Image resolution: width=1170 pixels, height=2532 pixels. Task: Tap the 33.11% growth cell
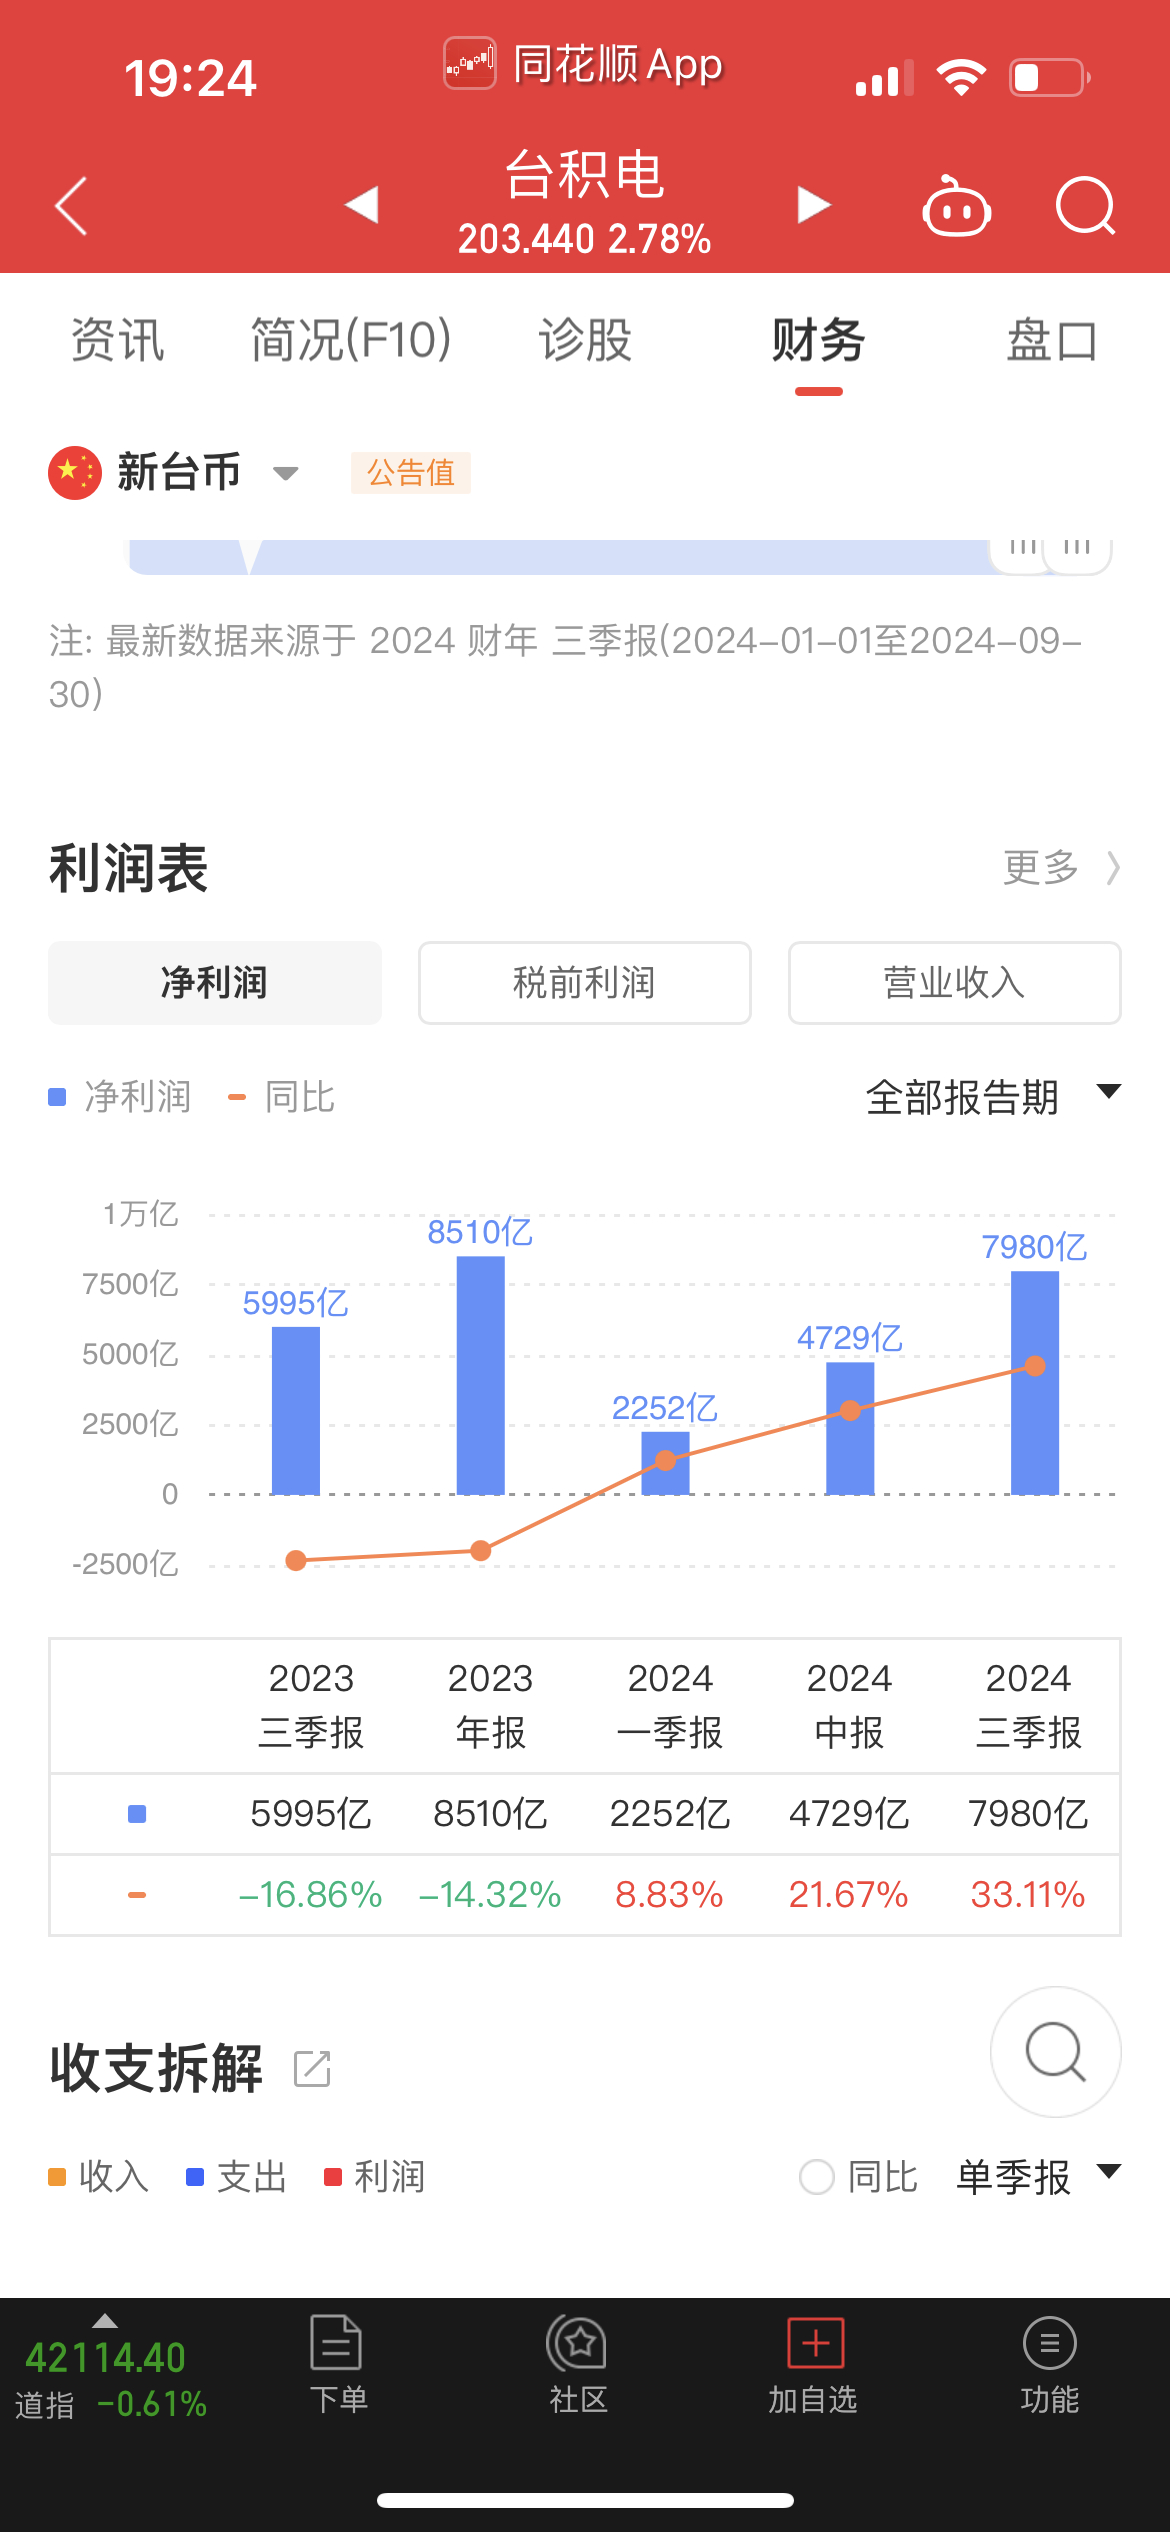tap(1028, 1895)
